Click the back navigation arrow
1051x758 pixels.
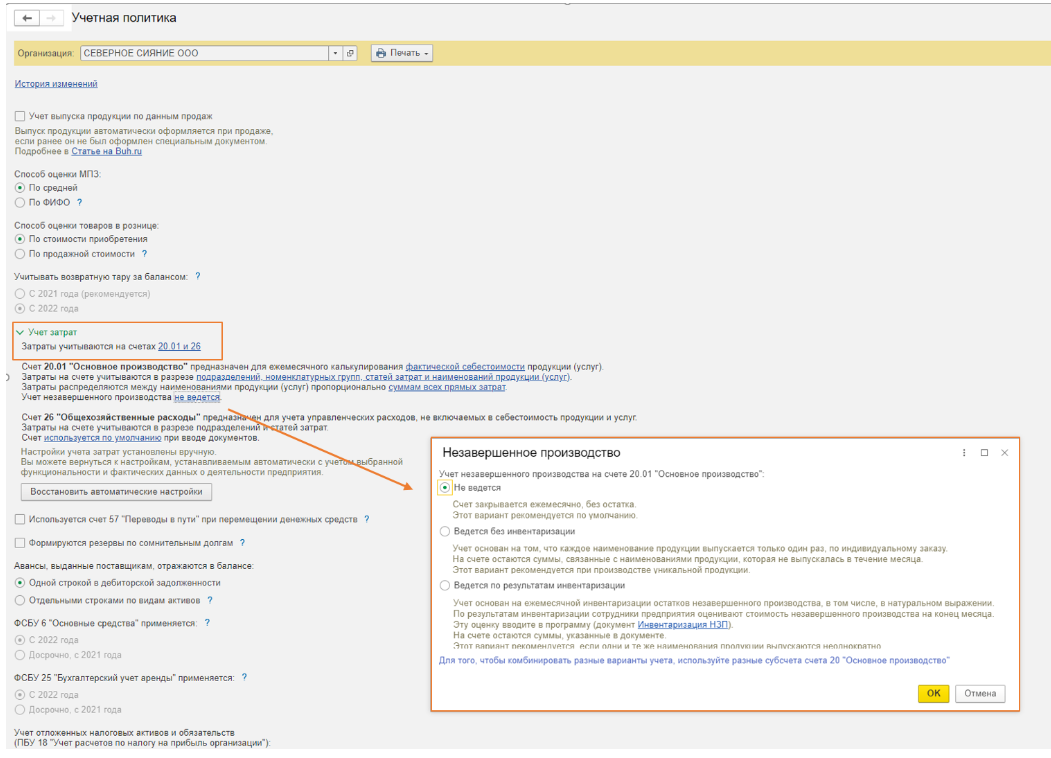point(27,19)
